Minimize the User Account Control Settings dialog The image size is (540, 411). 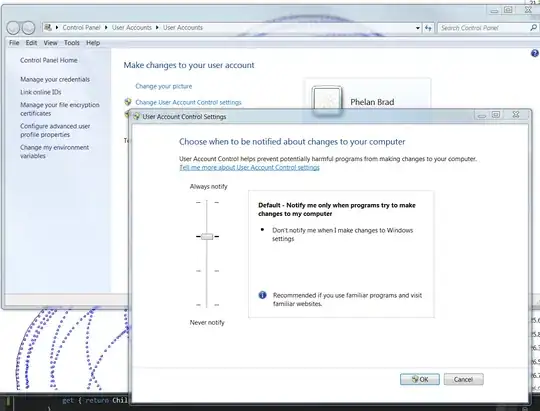[x=482, y=115]
